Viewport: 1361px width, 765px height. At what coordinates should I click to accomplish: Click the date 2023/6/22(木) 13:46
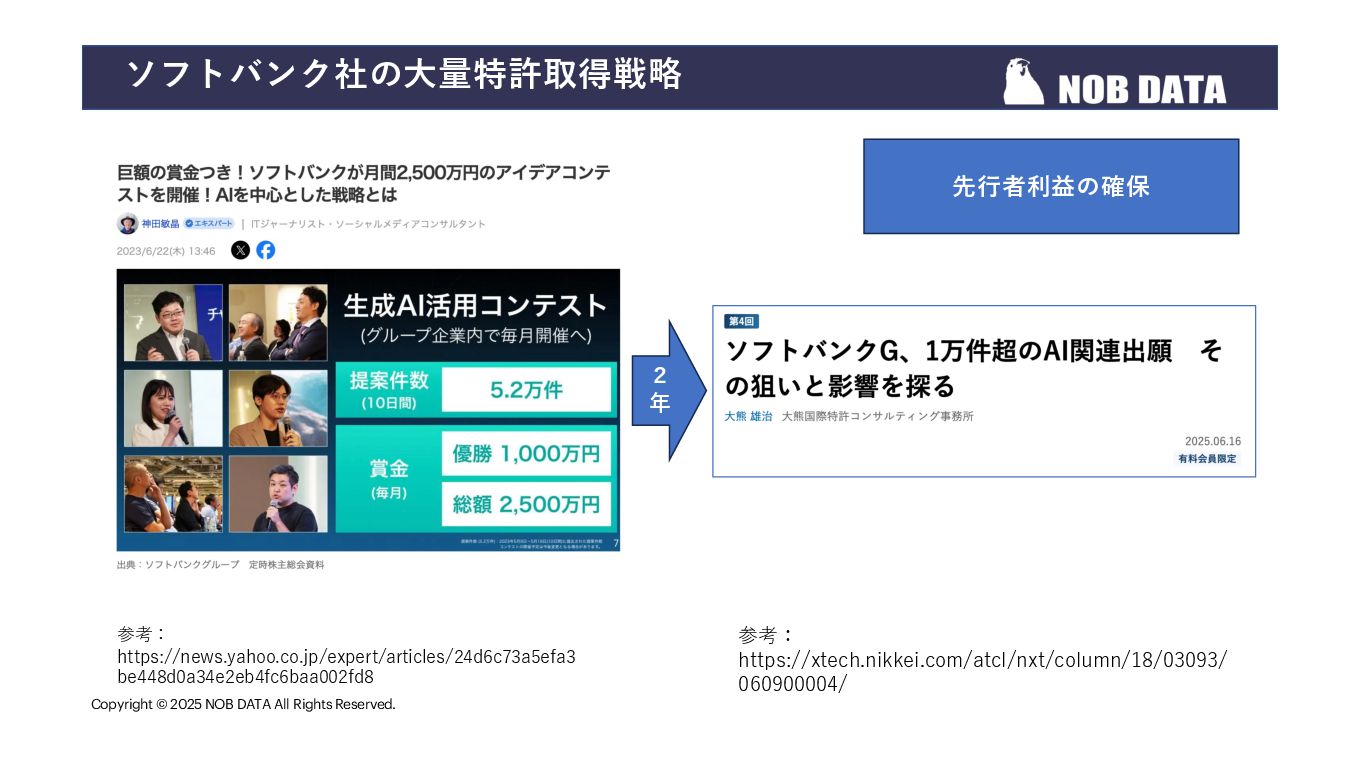(166, 251)
